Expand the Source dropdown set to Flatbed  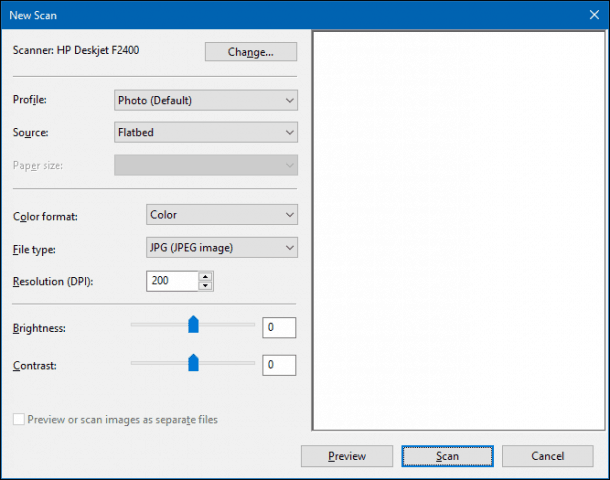206,132
